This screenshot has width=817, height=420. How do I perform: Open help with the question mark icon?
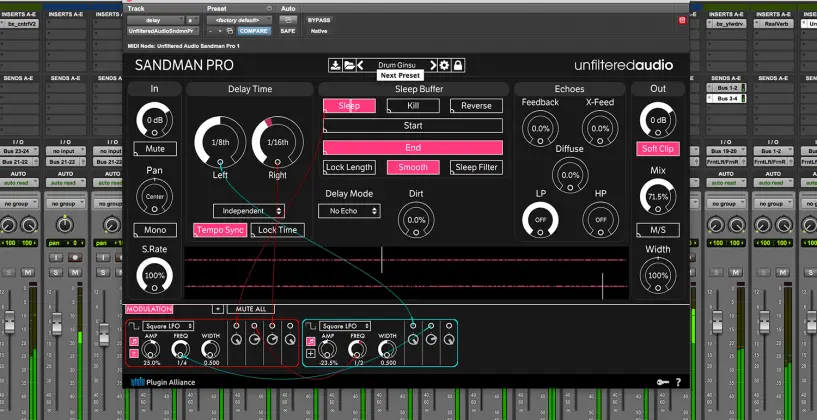coord(678,382)
